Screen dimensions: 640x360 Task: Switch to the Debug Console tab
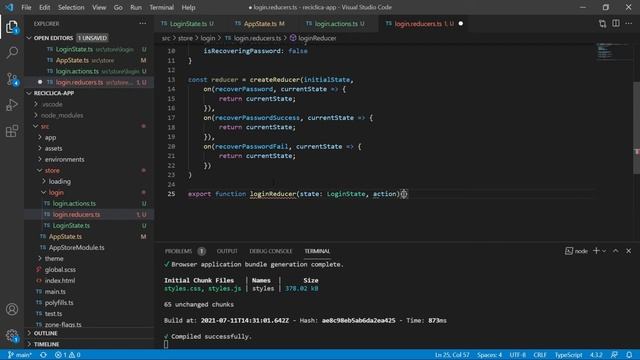(x=271, y=251)
